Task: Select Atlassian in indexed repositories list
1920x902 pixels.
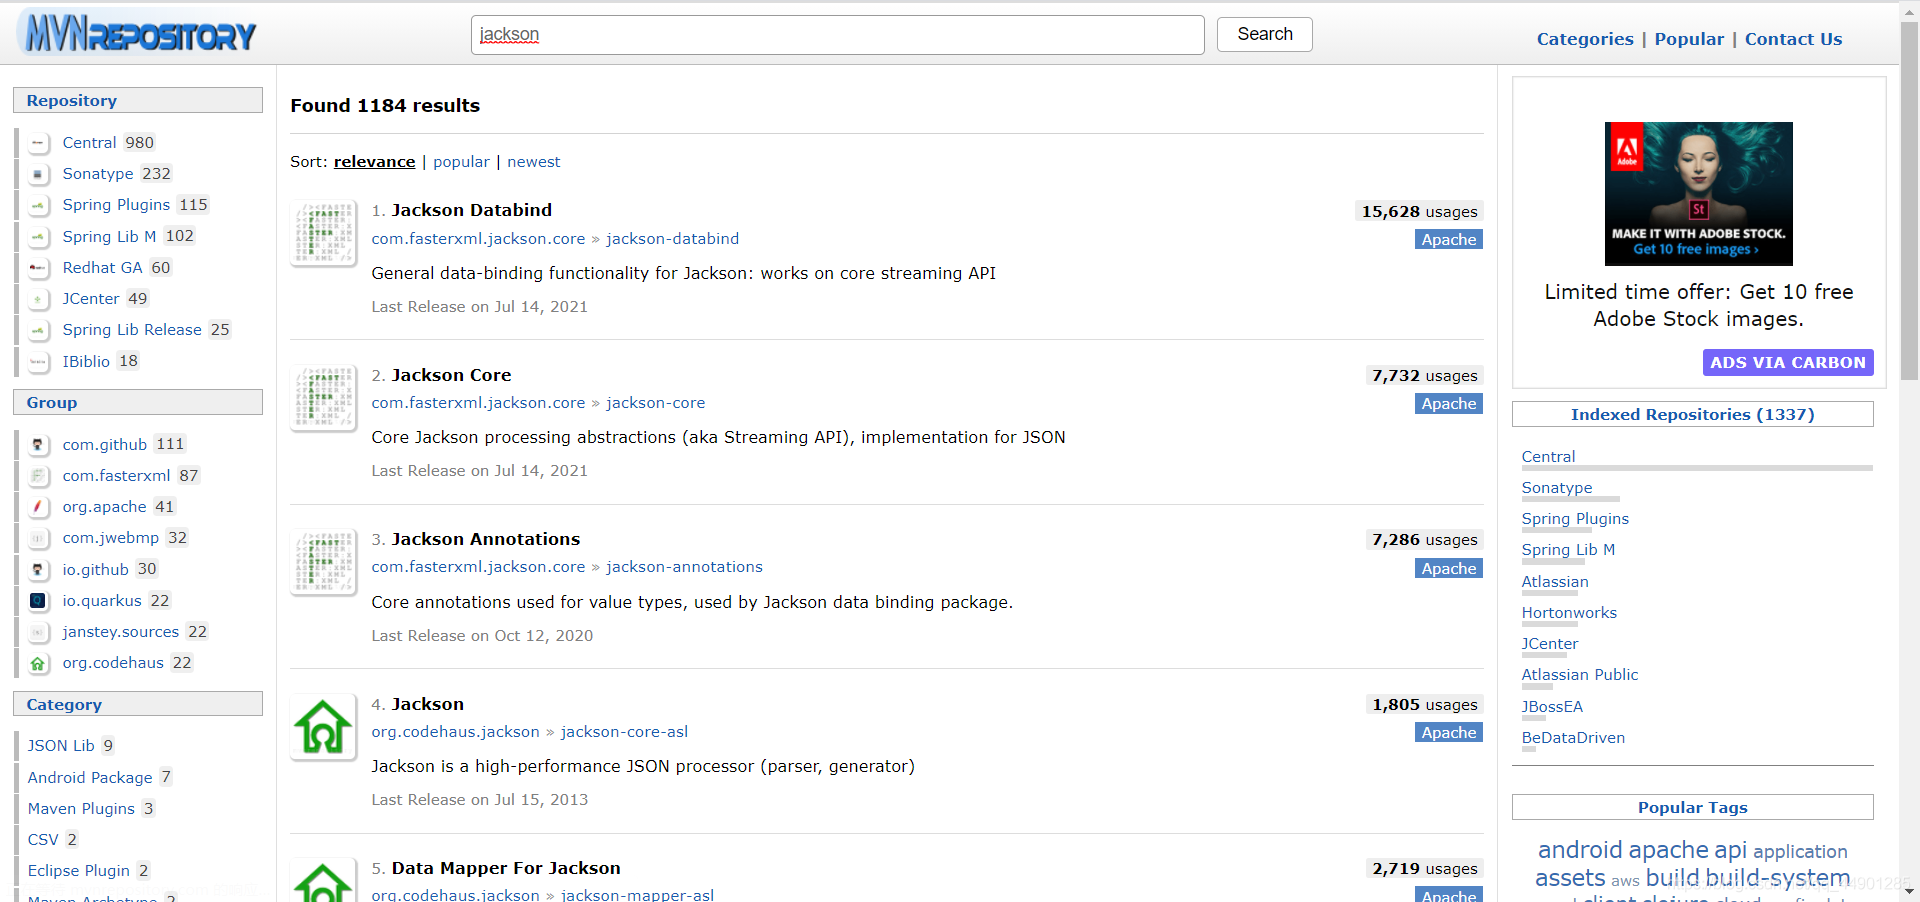Action: point(1555,582)
